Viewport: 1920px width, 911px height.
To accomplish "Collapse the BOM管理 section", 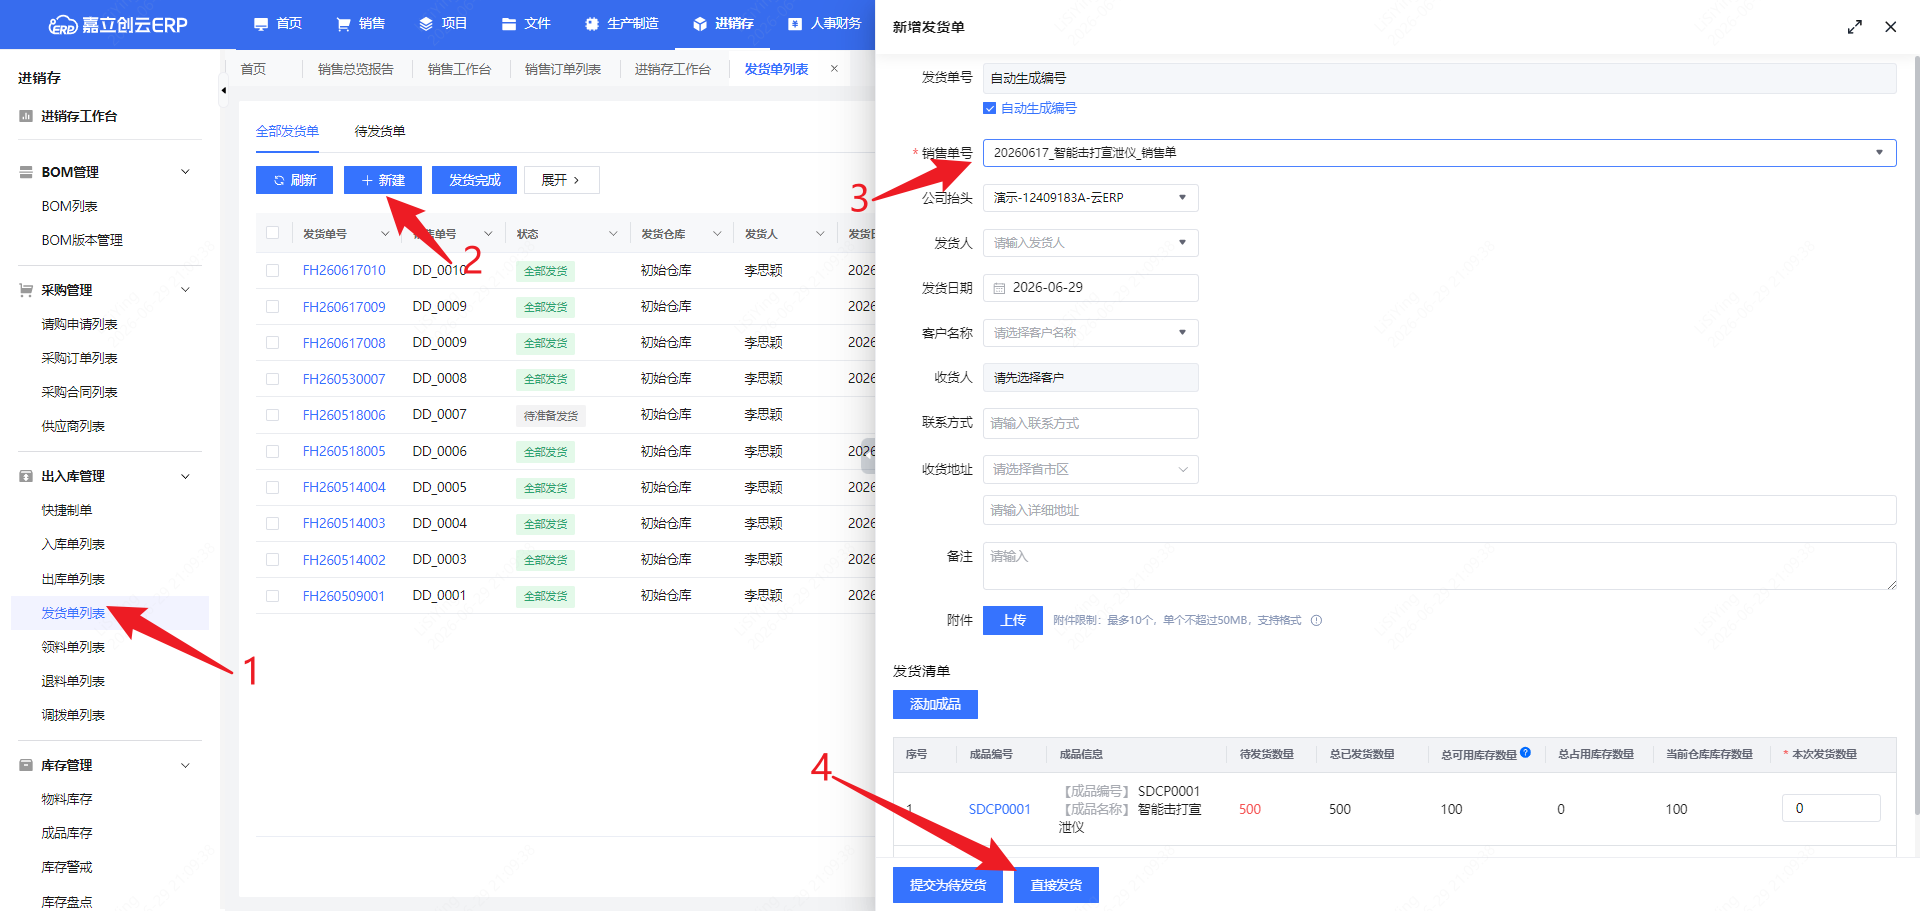I will tap(185, 172).
